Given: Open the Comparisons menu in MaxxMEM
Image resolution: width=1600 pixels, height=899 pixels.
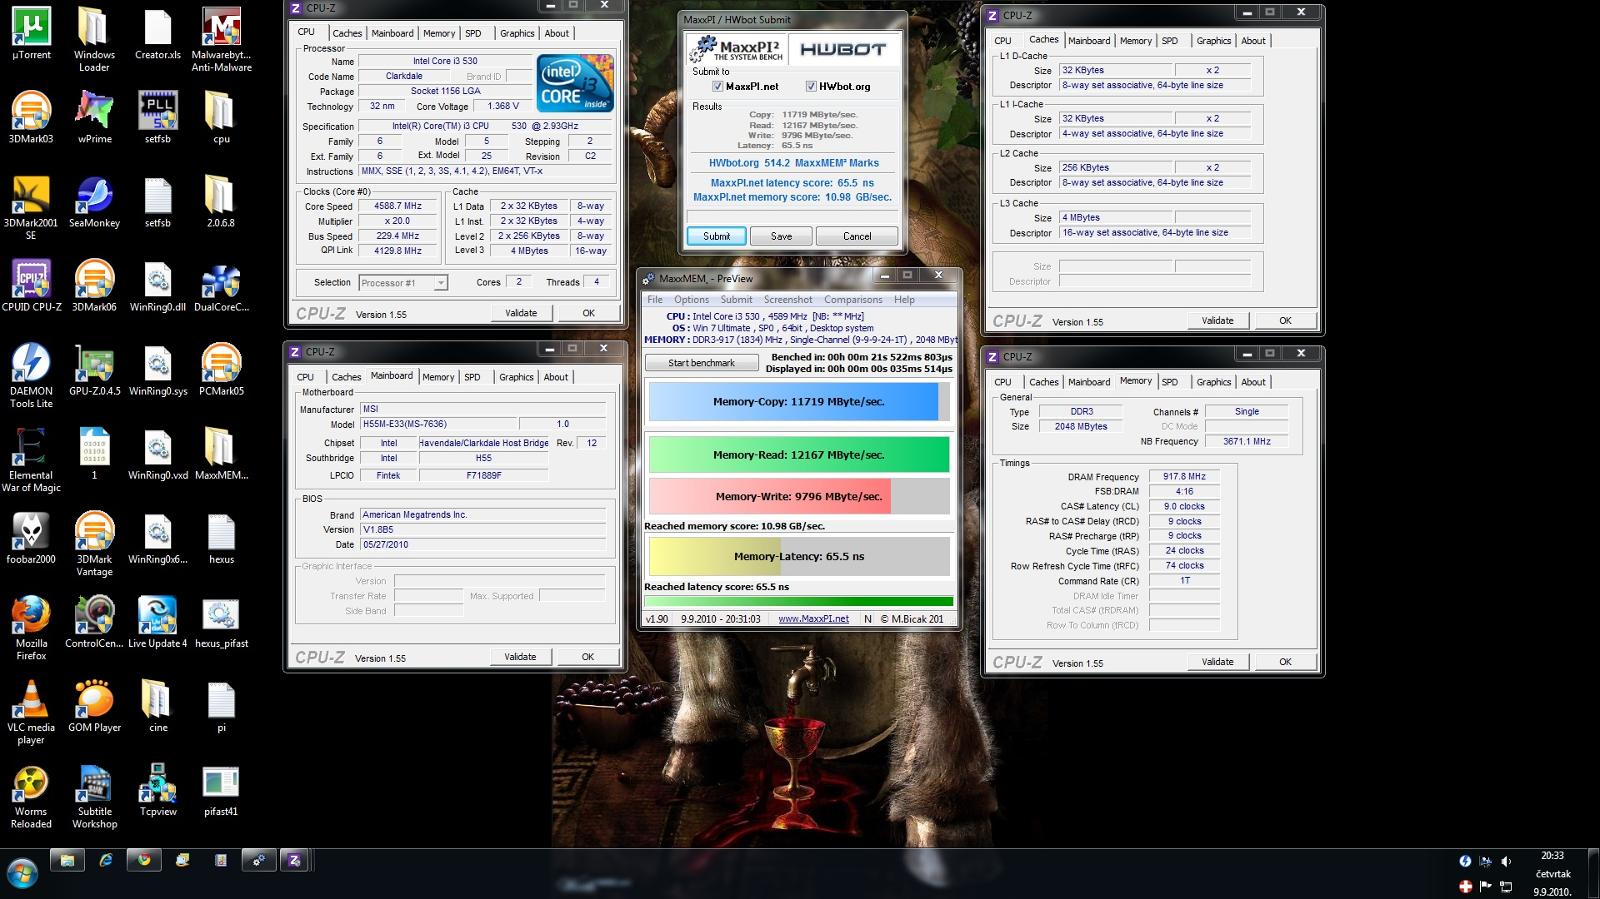Looking at the screenshot, I should (853, 300).
